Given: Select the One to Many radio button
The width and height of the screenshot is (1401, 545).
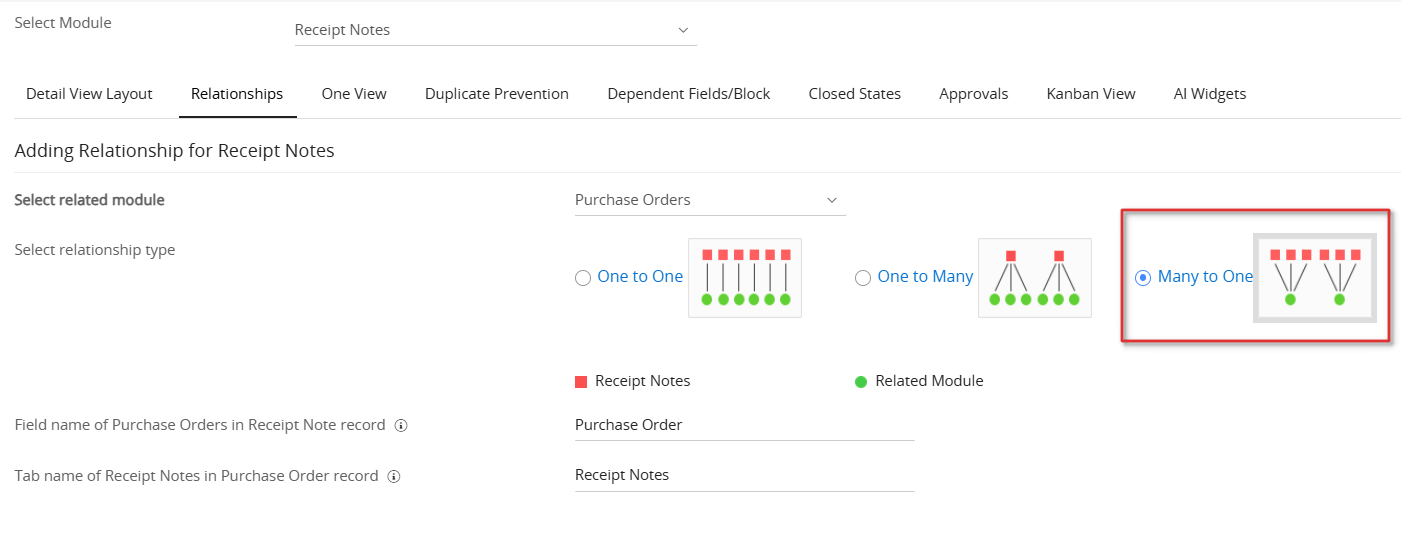Looking at the screenshot, I should click(x=863, y=279).
